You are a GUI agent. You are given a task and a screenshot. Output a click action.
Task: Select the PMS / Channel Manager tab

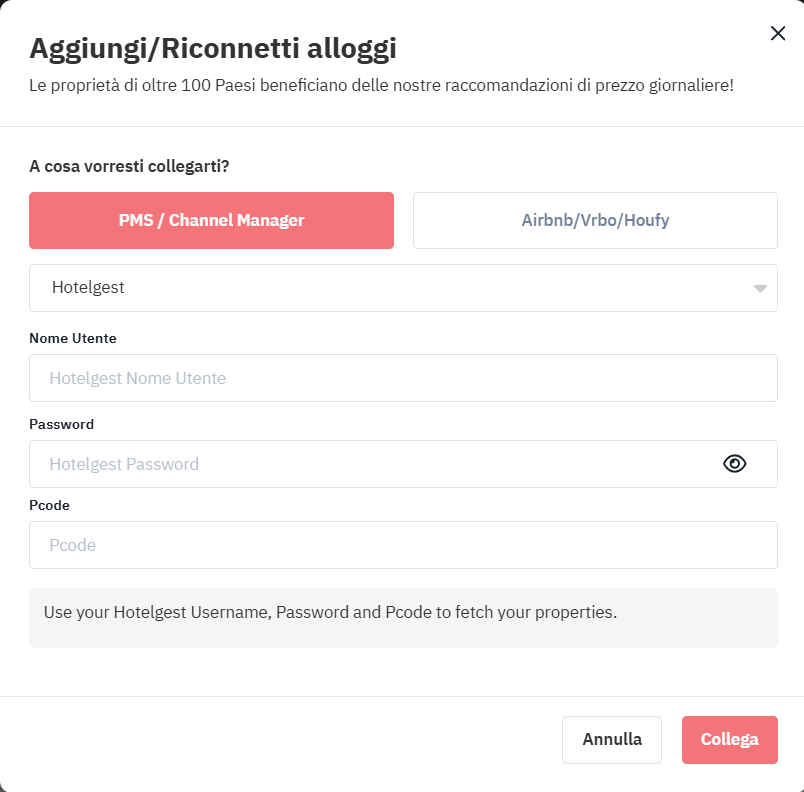point(211,220)
